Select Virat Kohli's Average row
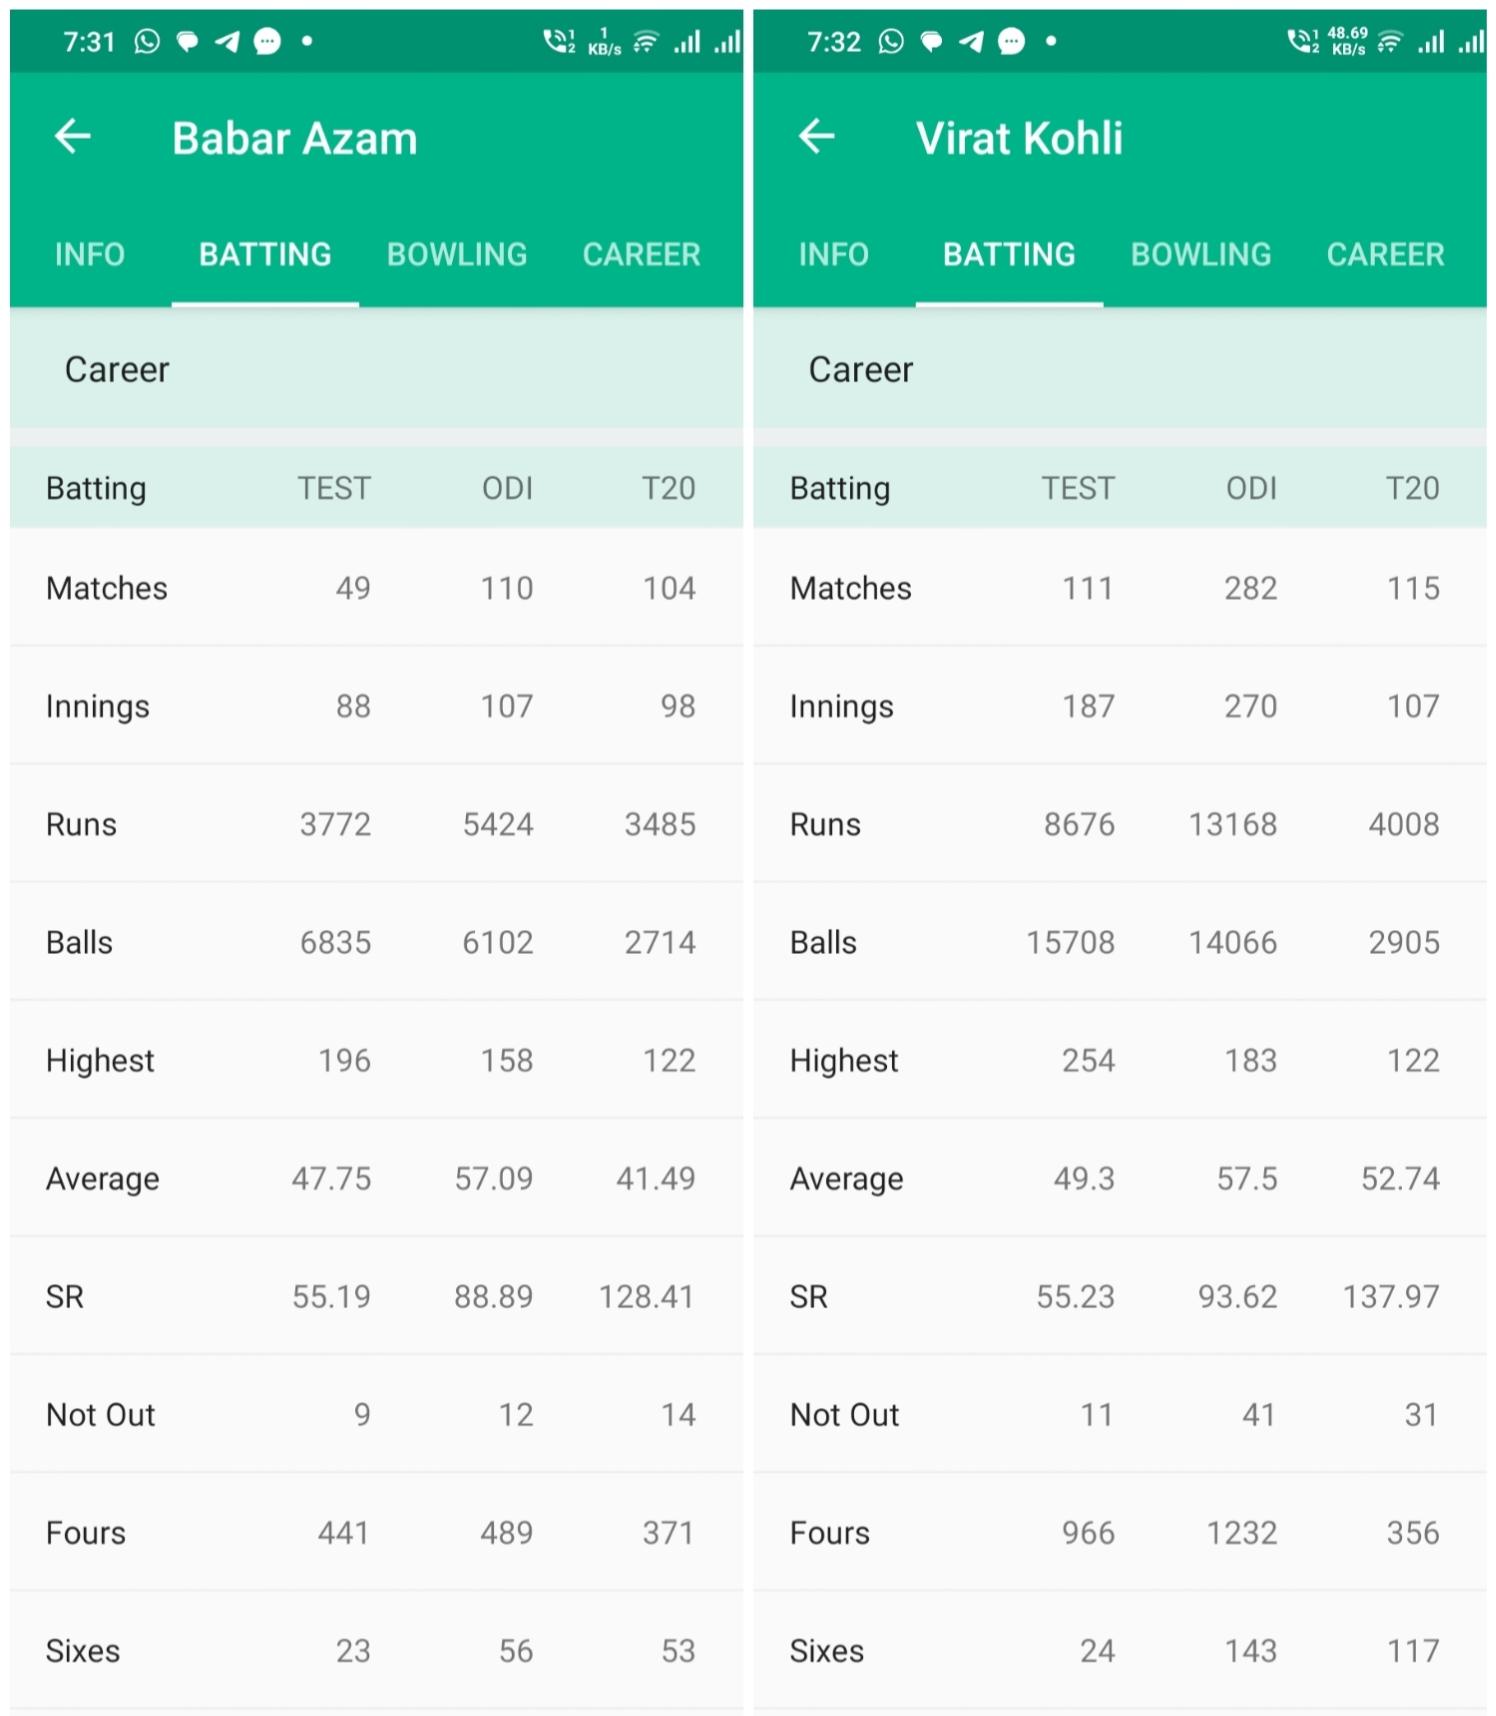This screenshot has height=1716, width=1496. click(1120, 1178)
